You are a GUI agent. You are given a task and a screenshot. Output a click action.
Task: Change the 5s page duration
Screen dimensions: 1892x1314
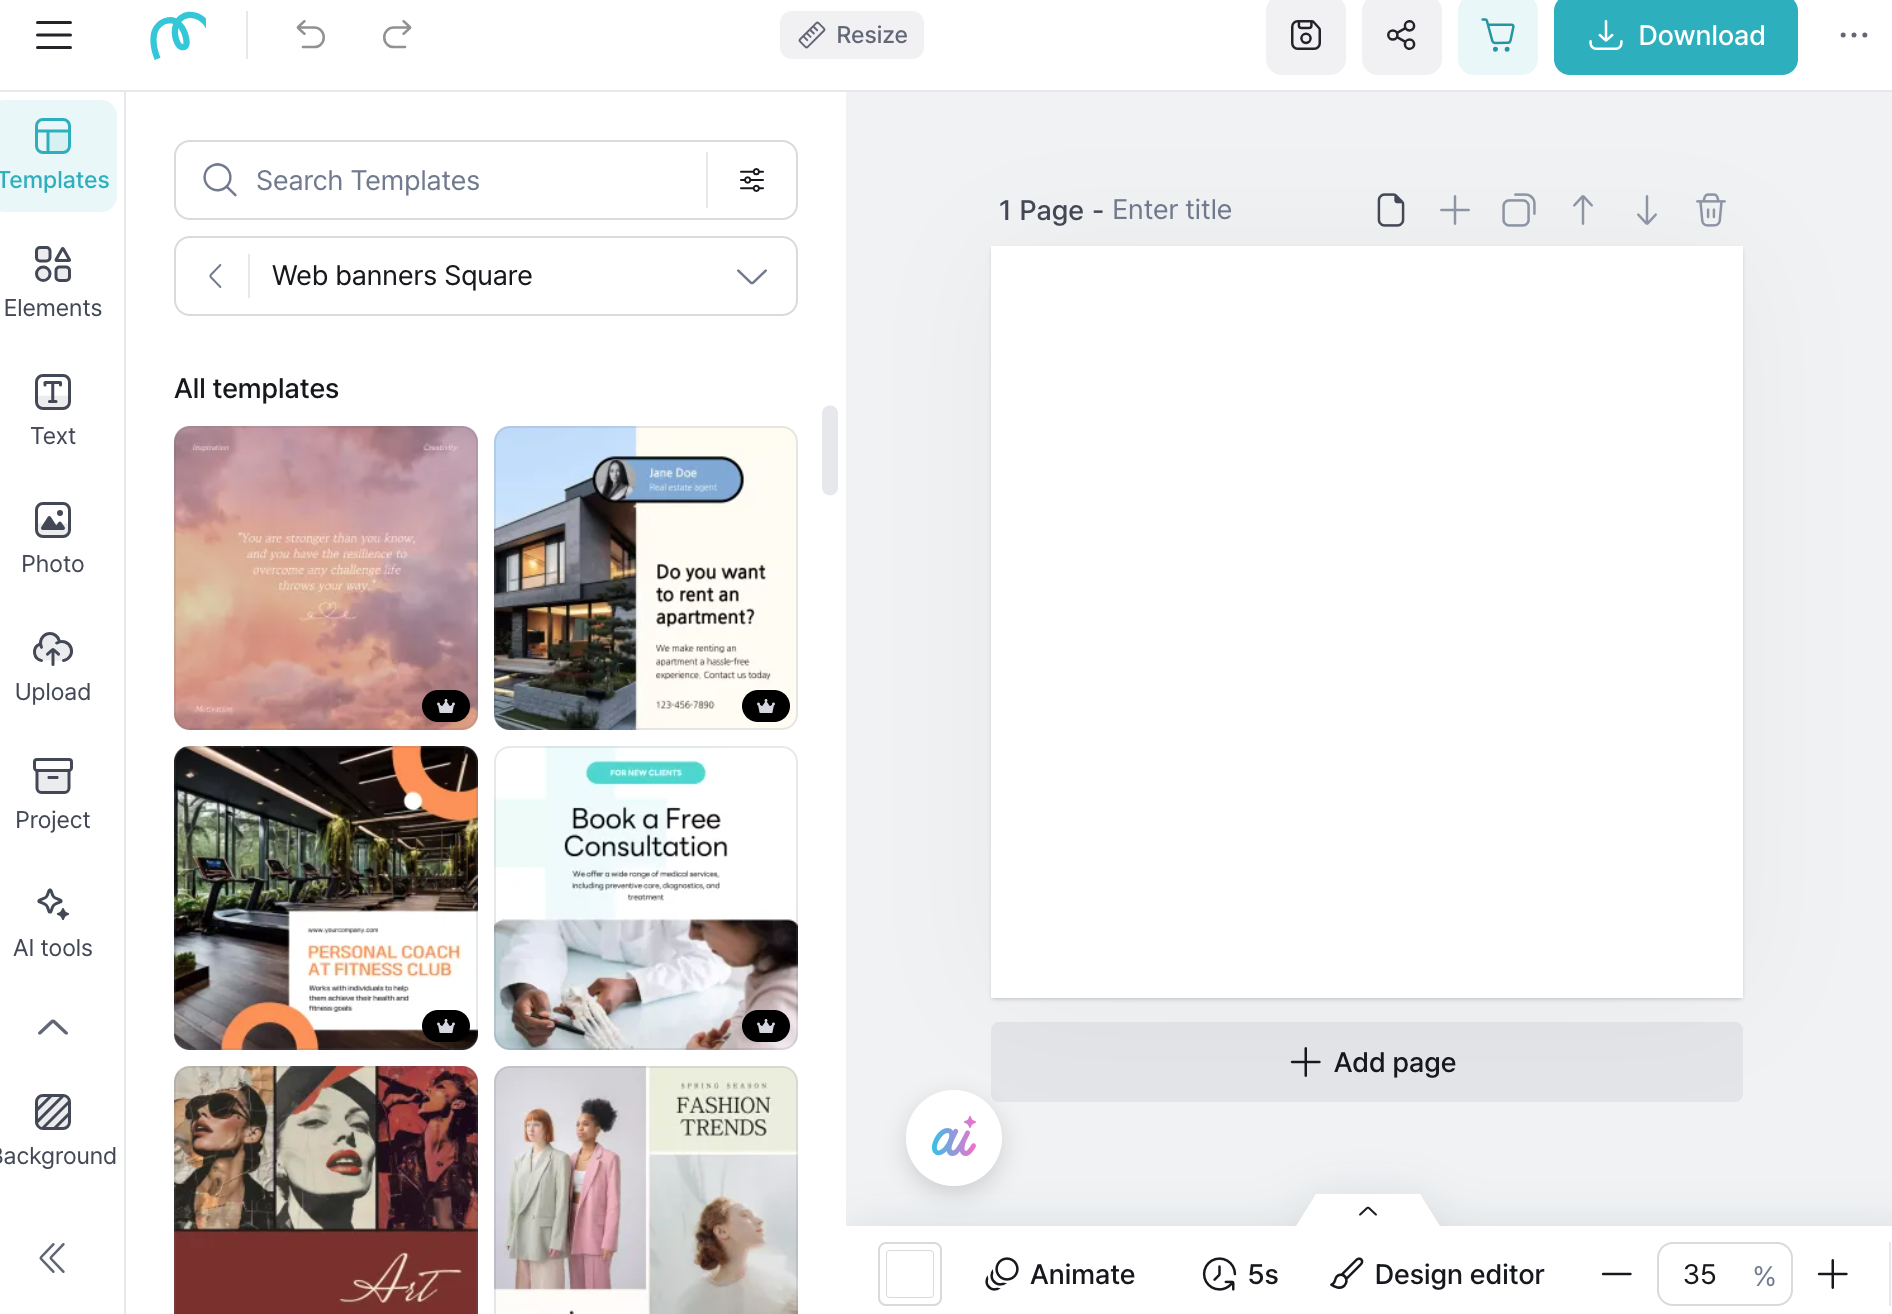coord(1240,1274)
